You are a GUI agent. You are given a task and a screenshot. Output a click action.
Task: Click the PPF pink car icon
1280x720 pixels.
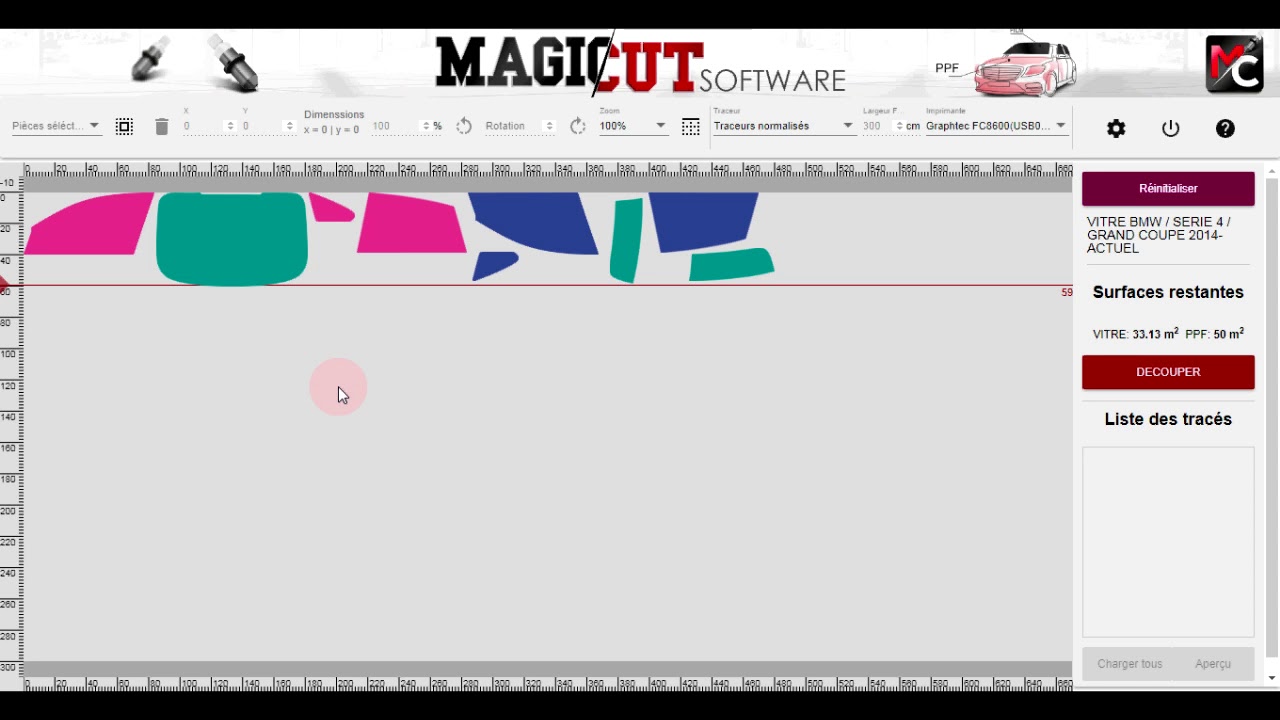coord(1025,66)
